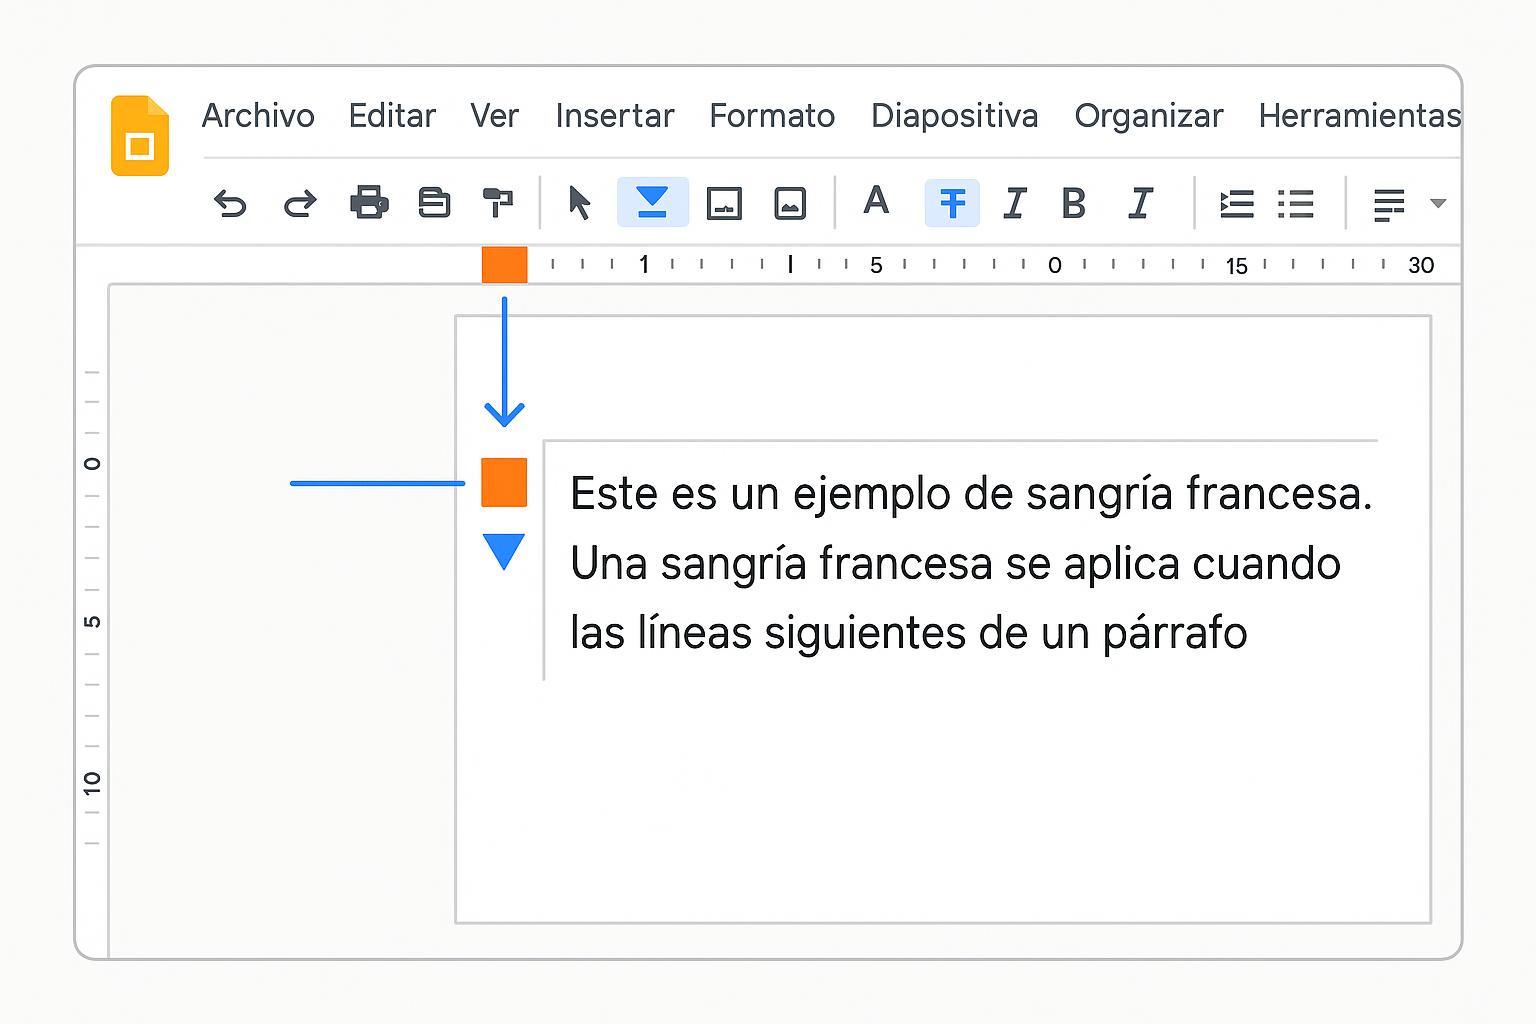Image resolution: width=1536 pixels, height=1024 pixels.
Task: Open the Diapositiva menu
Action: [954, 116]
